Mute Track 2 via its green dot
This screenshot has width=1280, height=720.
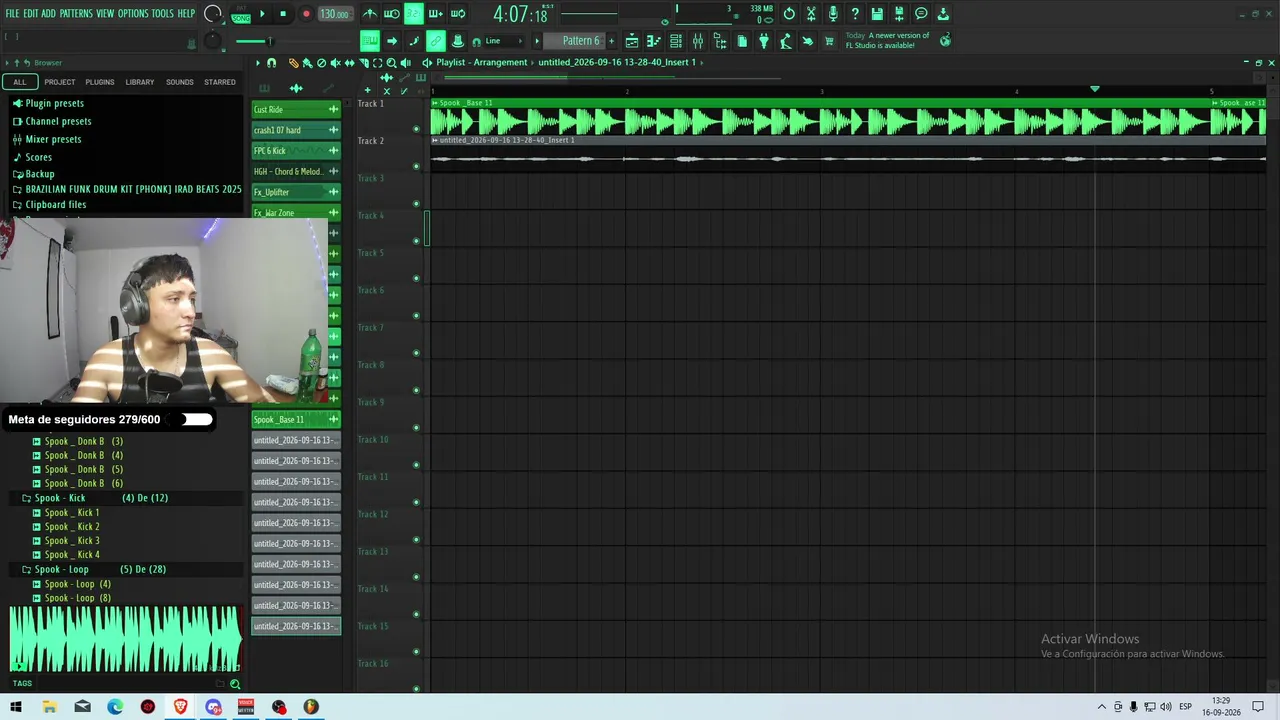click(416, 166)
